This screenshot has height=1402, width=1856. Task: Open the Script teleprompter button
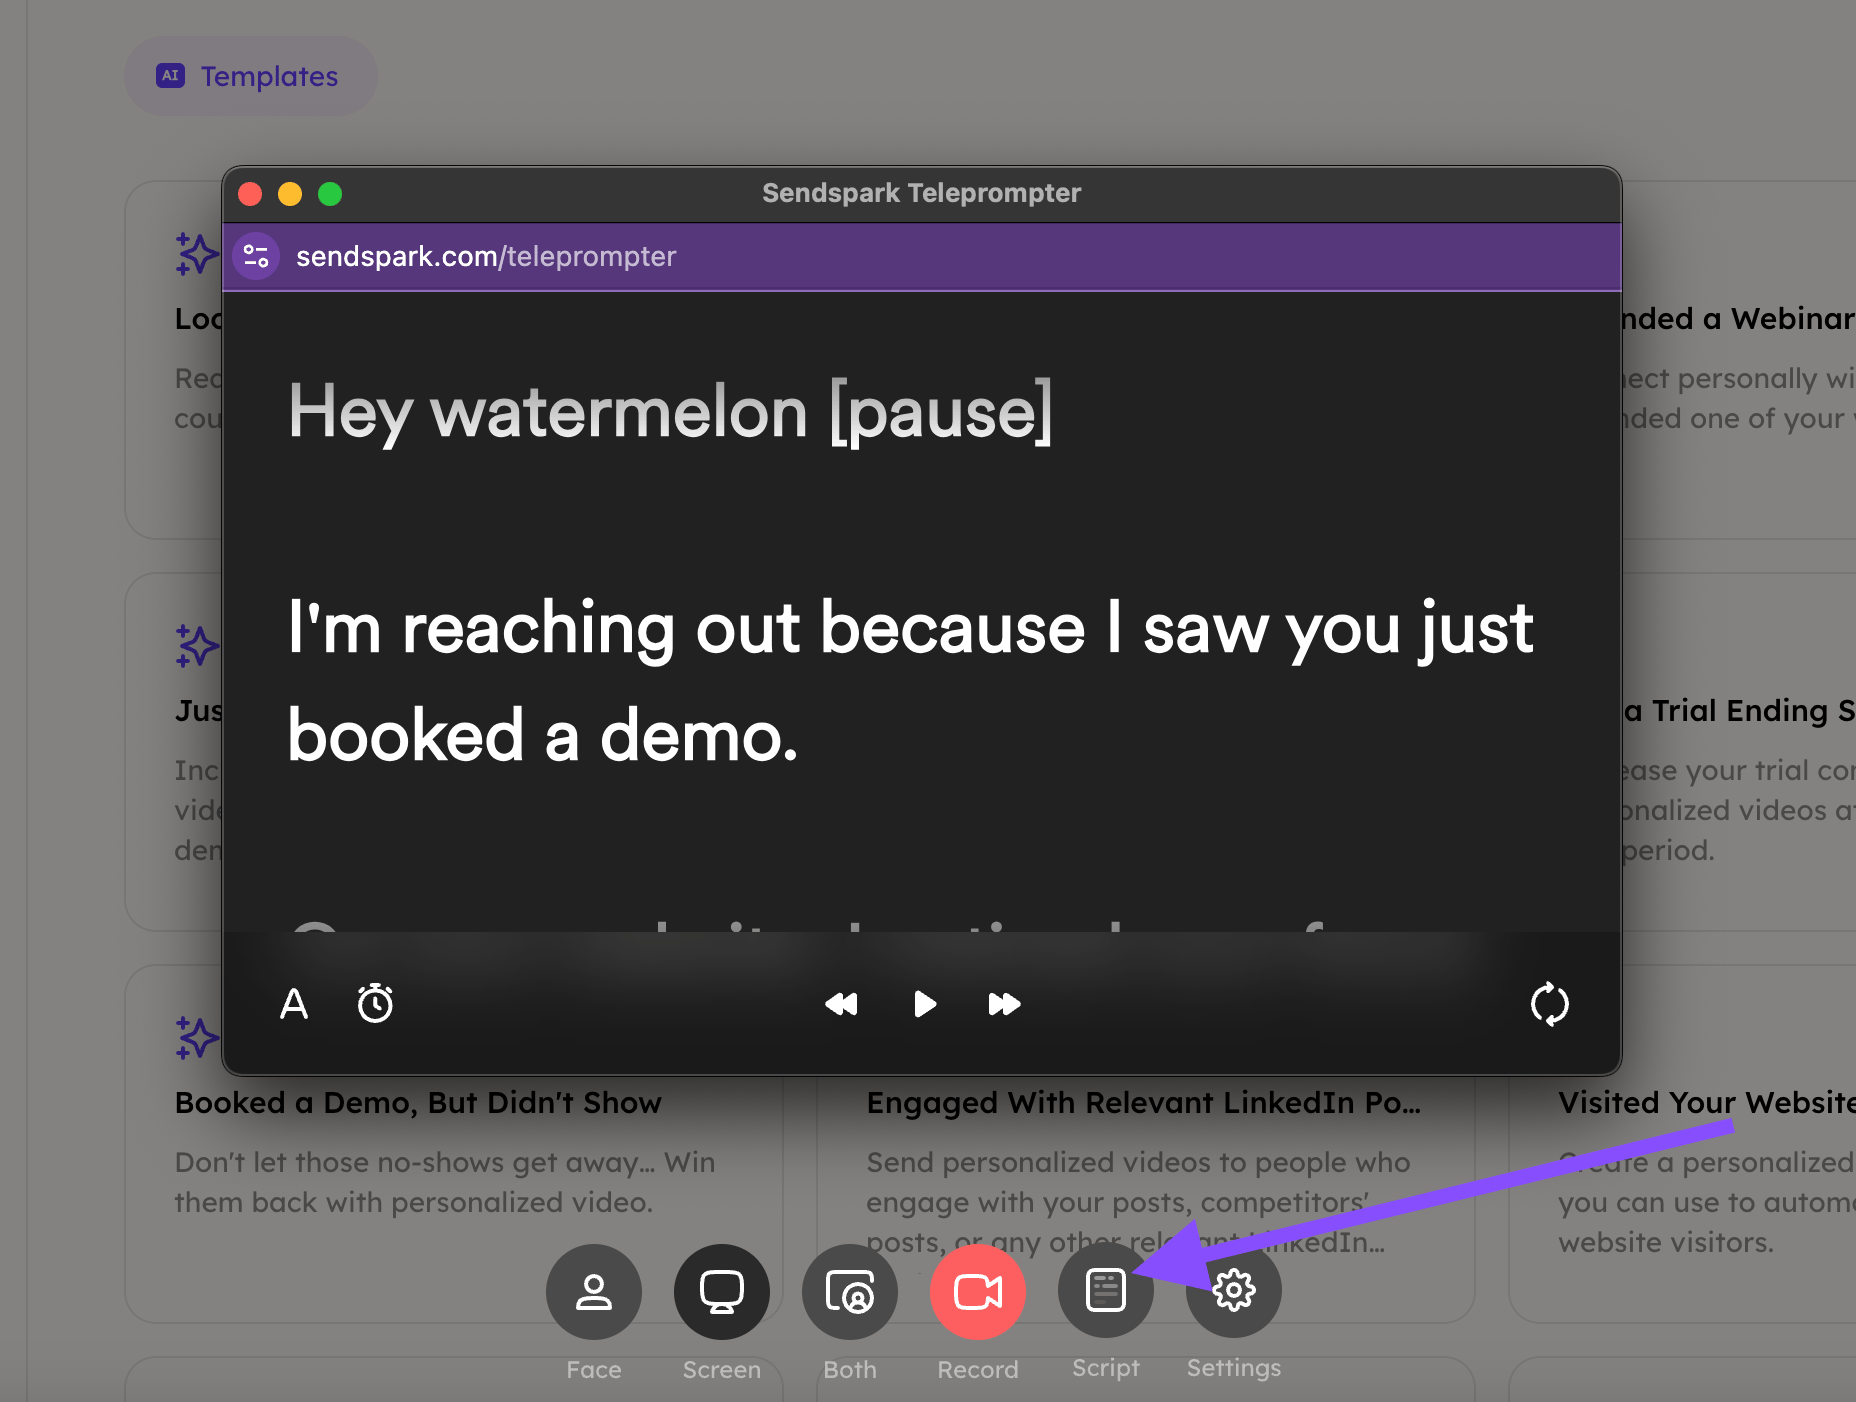[x=1106, y=1290]
